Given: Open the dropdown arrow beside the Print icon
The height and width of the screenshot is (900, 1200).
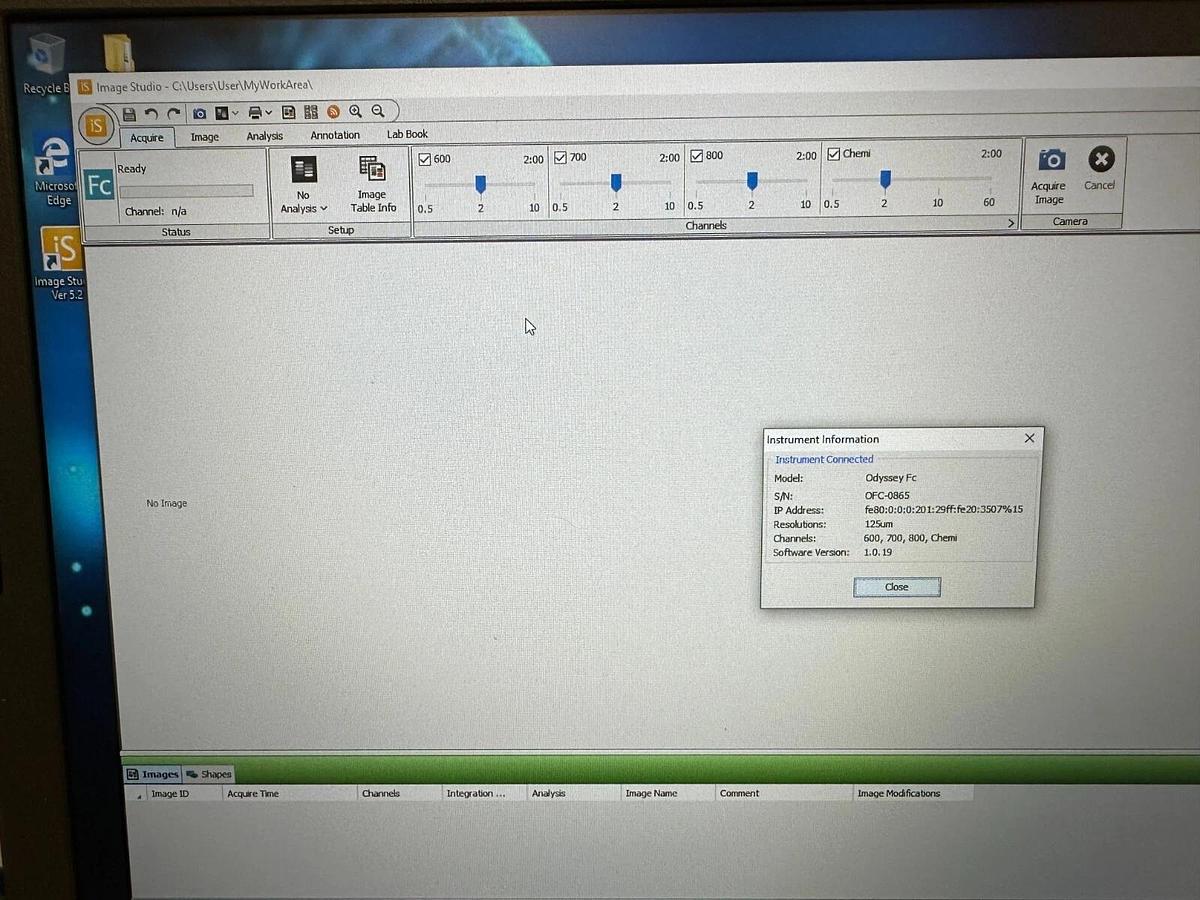Looking at the screenshot, I should click(268, 113).
